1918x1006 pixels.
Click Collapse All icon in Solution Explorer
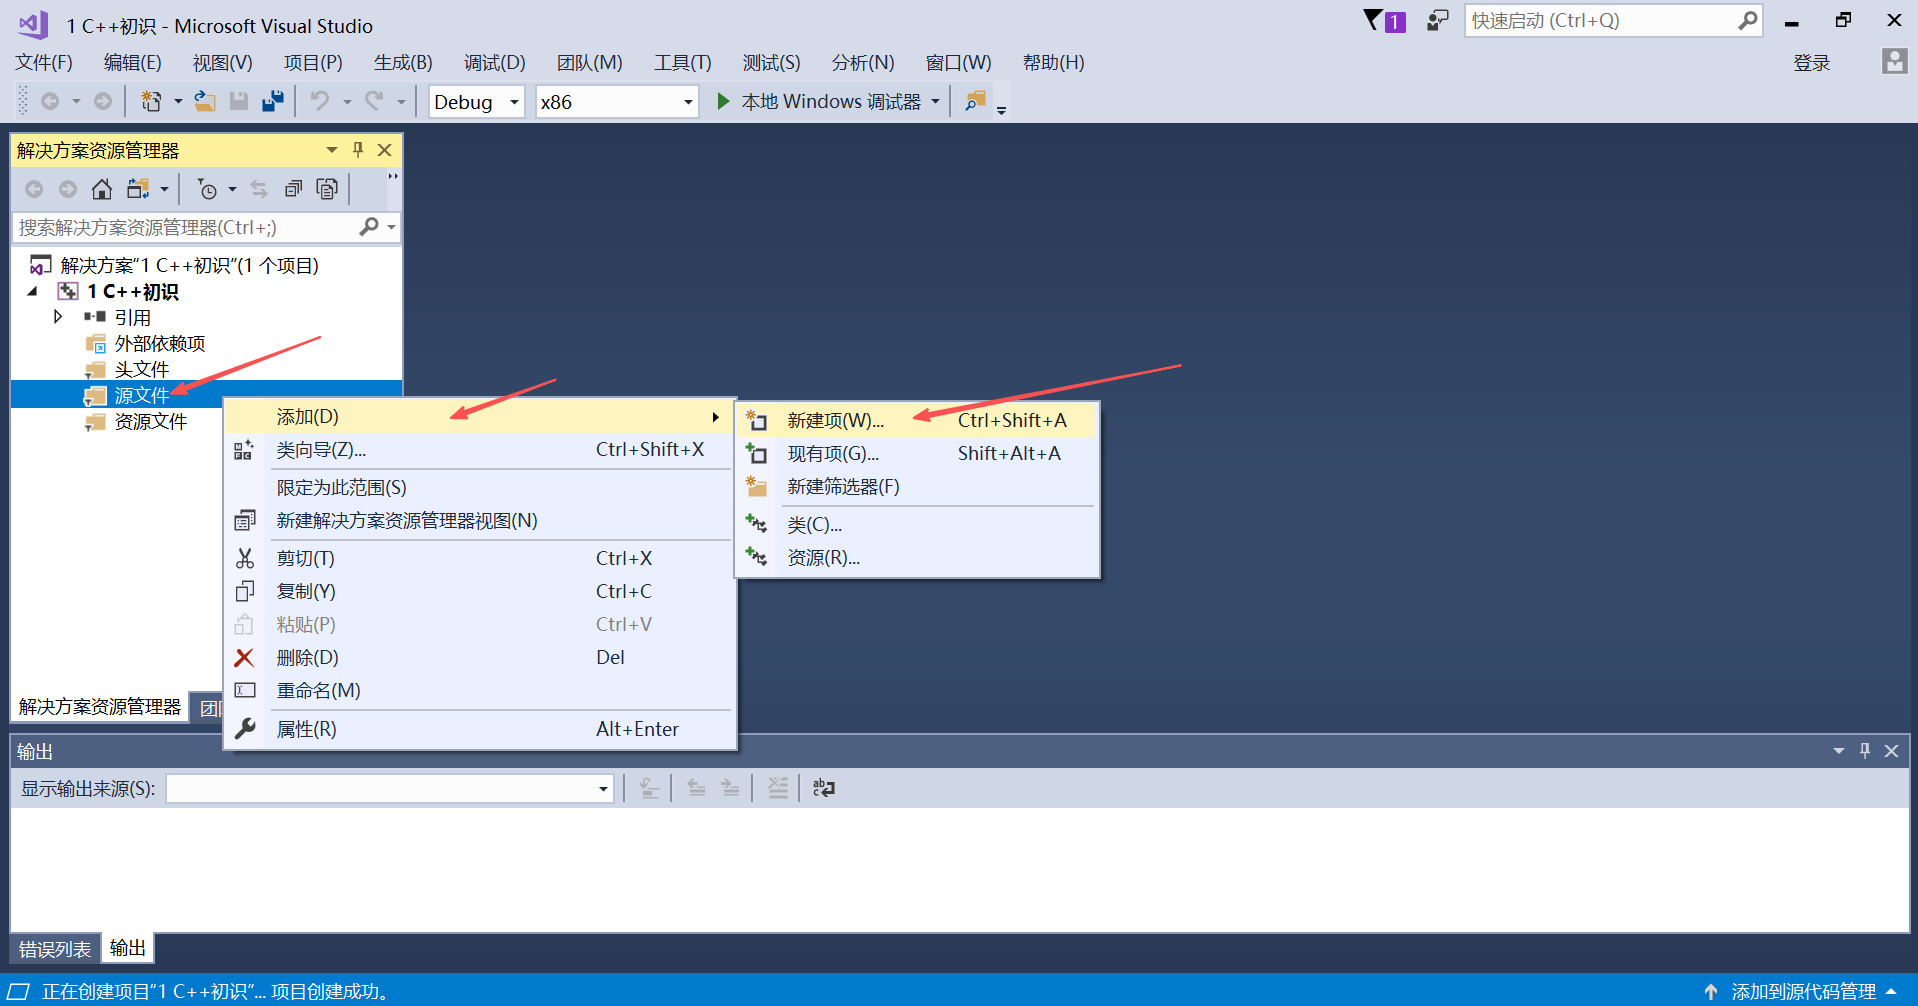(293, 189)
